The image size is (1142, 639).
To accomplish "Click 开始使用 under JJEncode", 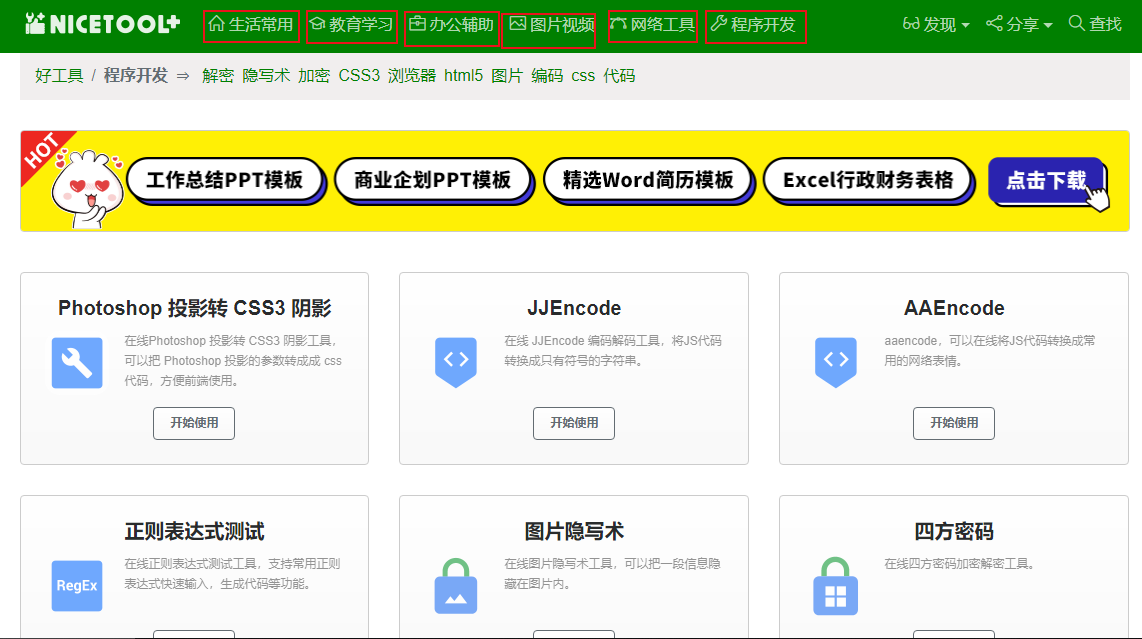I will 574,423.
